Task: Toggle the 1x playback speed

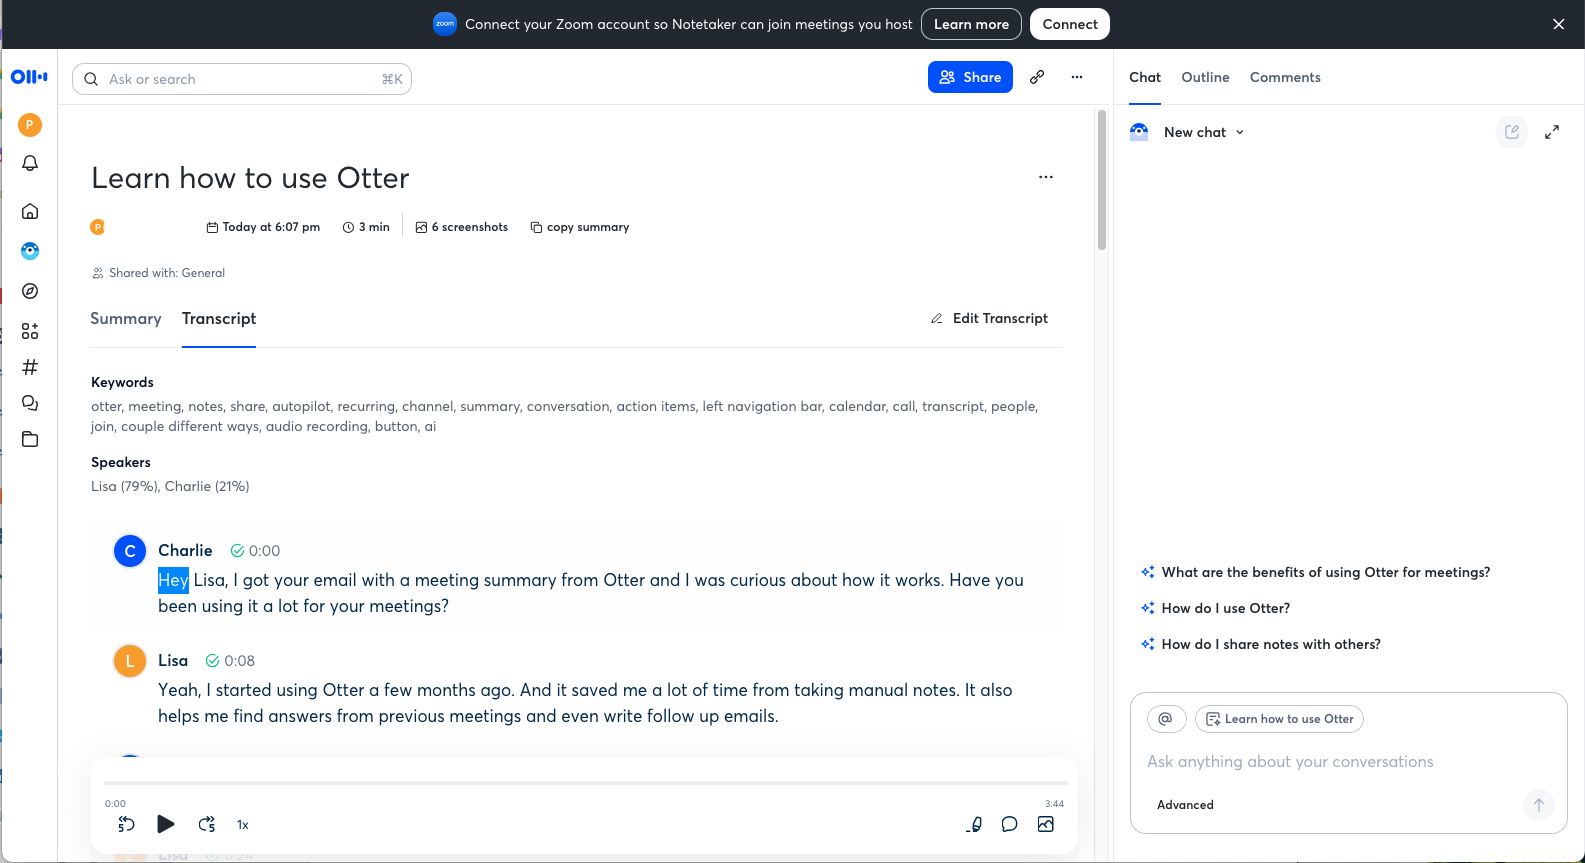Action: (x=243, y=825)
